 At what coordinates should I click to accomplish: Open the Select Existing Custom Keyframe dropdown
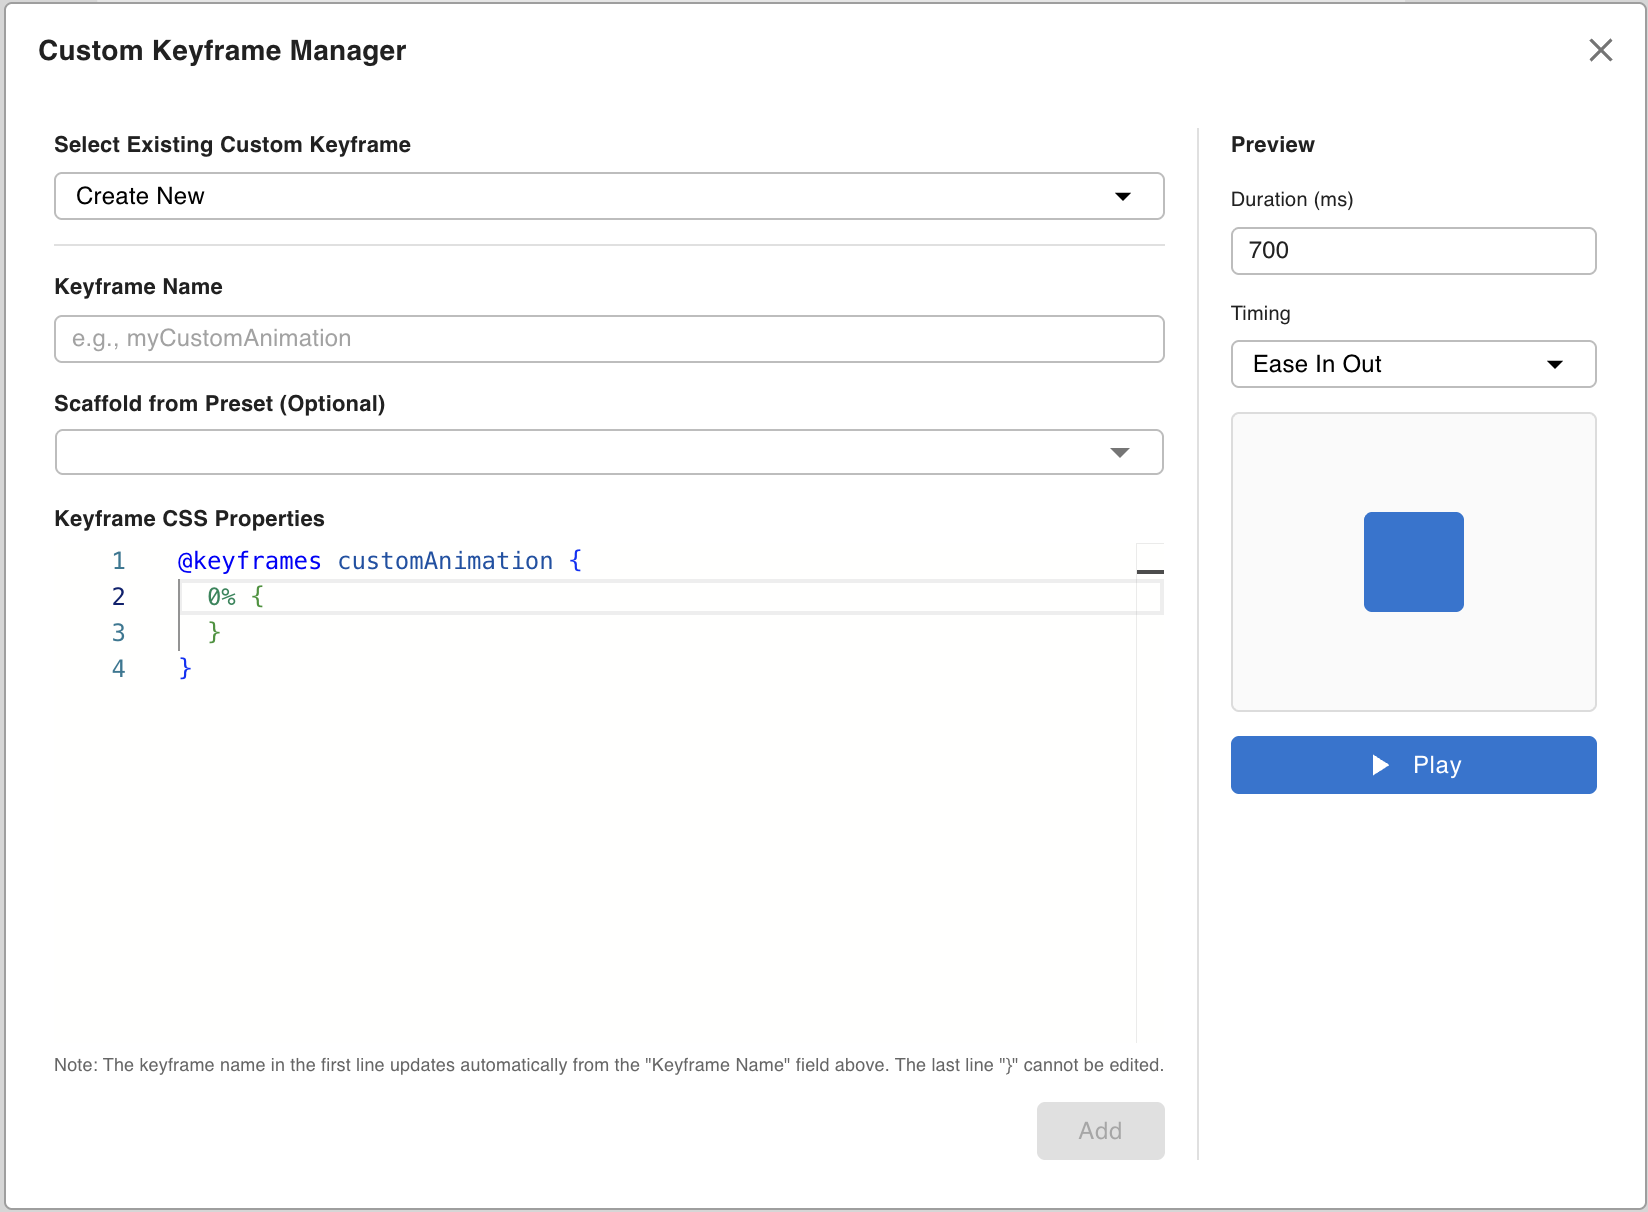tap(608, 196)
